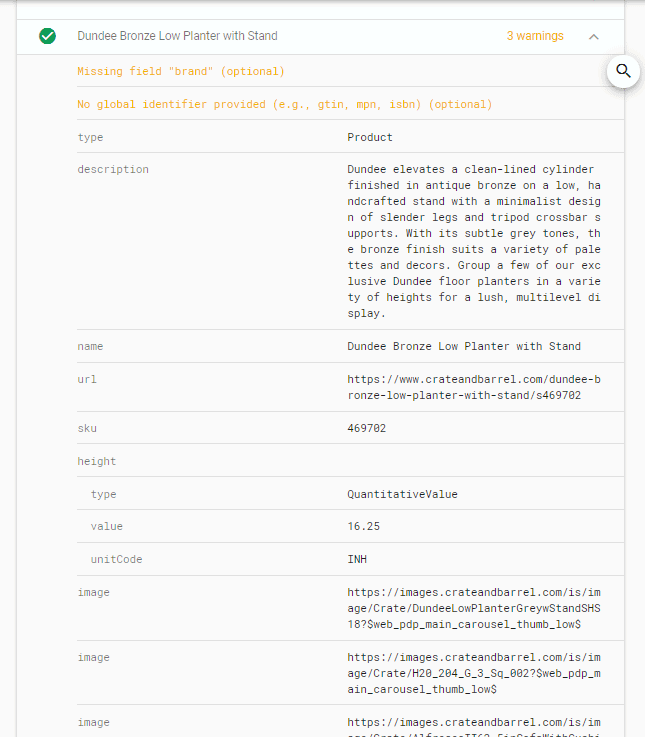Collapse the Dundee Bronze Low Planter section
Image resolution: width=645 pixels, height=737 pixels.
click(594, 37)
